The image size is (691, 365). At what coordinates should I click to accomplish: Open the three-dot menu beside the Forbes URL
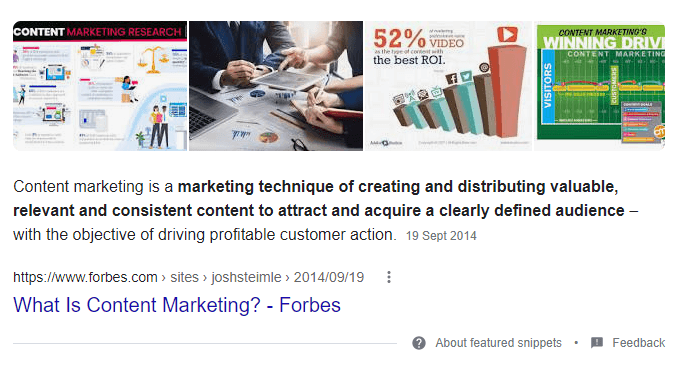pos(389,277)
